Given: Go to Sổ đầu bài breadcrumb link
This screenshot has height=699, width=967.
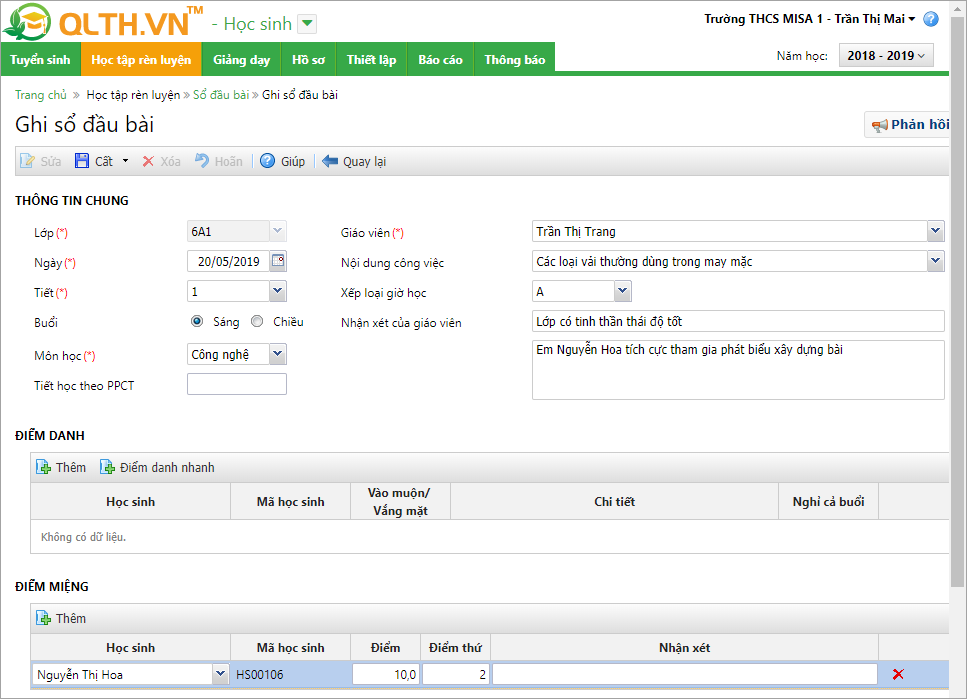Looking at the screenshot, I should click(x=221, y=94).
